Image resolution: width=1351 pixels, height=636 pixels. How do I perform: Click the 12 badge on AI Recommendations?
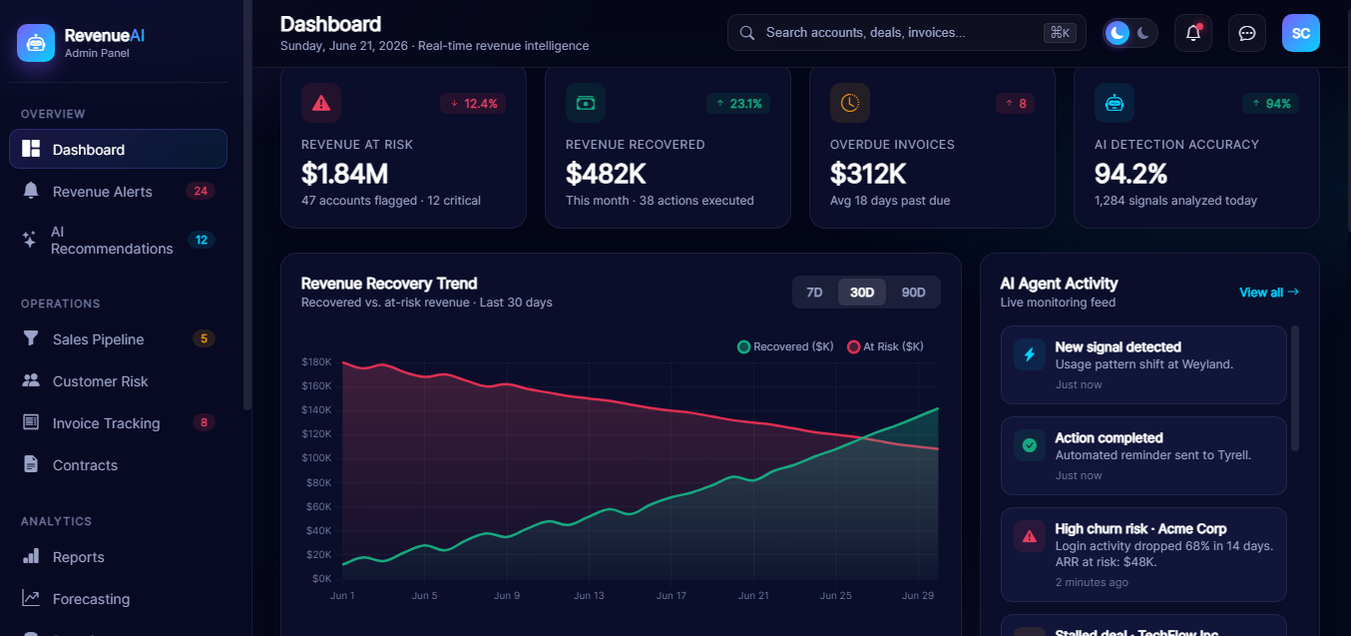pos(201,240)
